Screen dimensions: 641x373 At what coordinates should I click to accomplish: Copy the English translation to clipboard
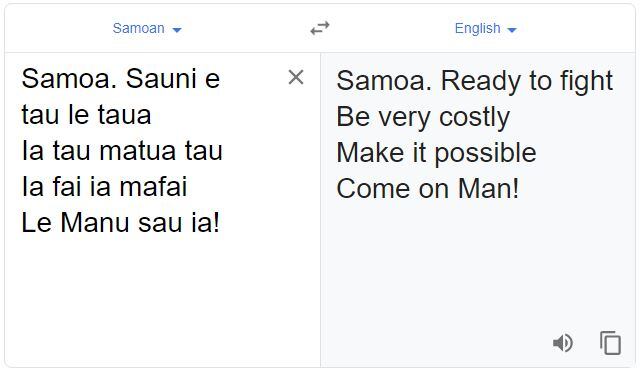pyautogui.click(x=610, y=343)
